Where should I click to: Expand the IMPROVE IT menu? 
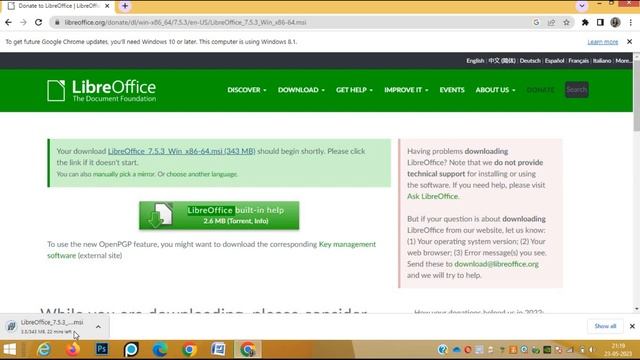pos(406,90)
